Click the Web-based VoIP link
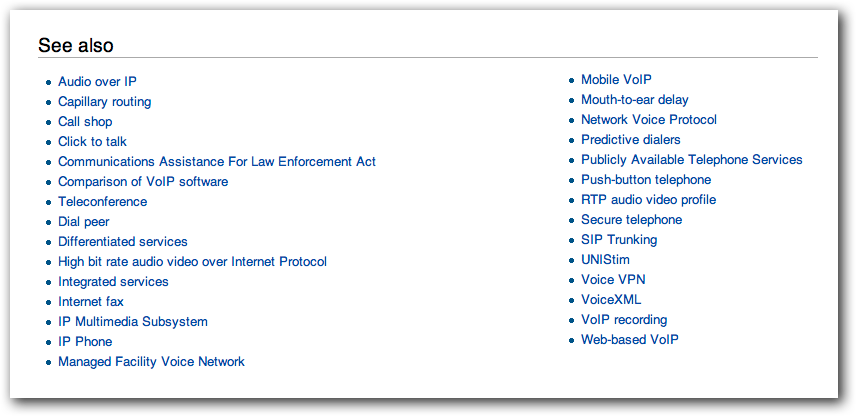This screenshot has height=416, width=856. pyautogui.click(x=630, y=340)
